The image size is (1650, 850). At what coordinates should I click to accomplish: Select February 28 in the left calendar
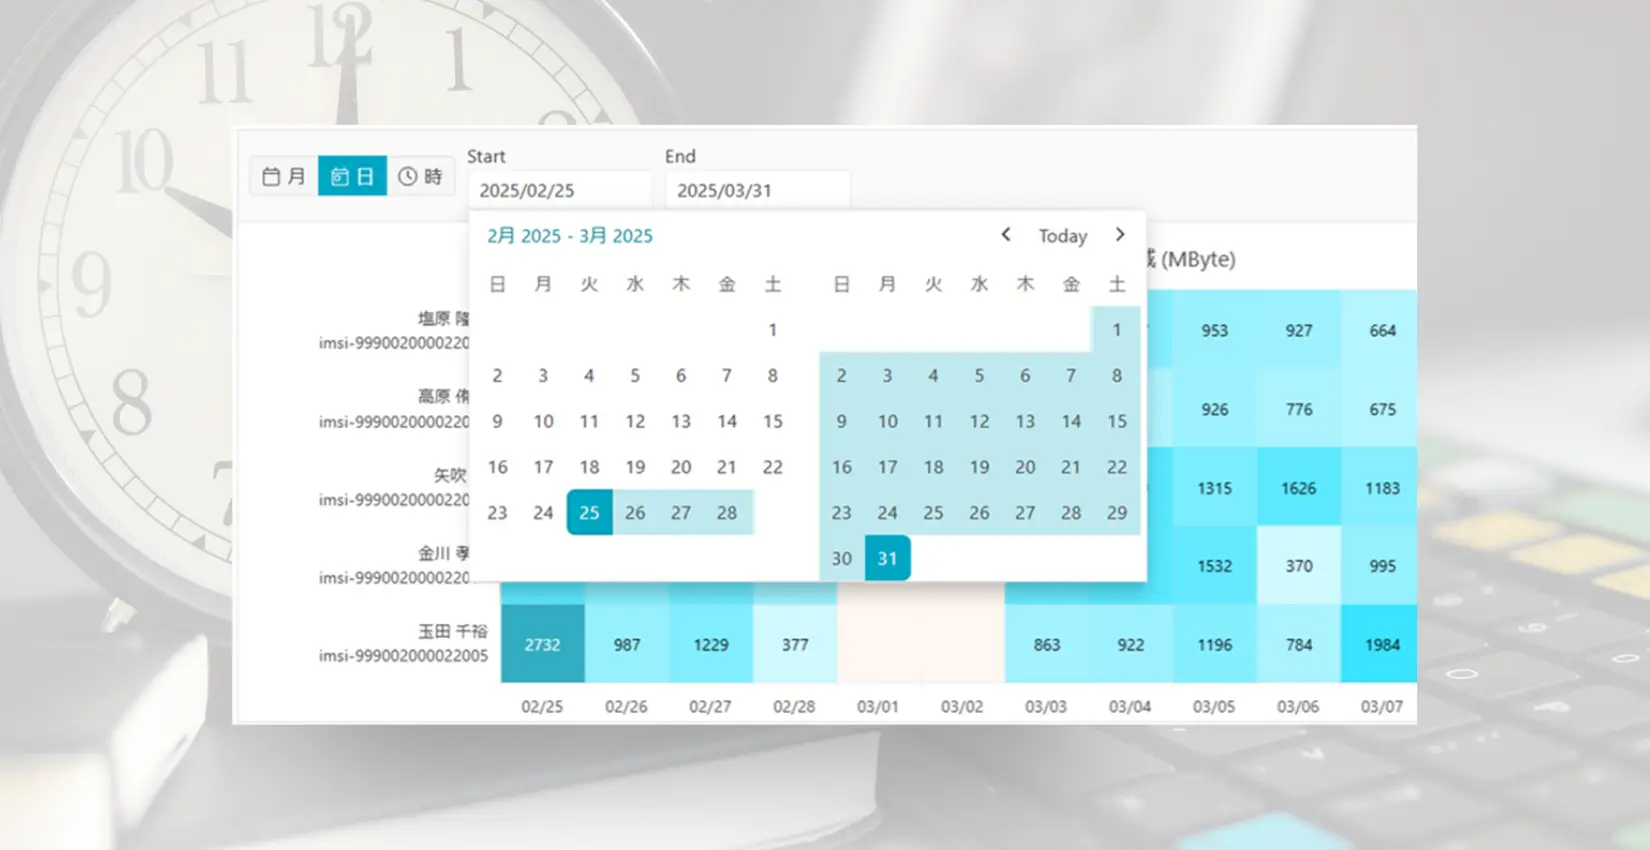[727, 513]
